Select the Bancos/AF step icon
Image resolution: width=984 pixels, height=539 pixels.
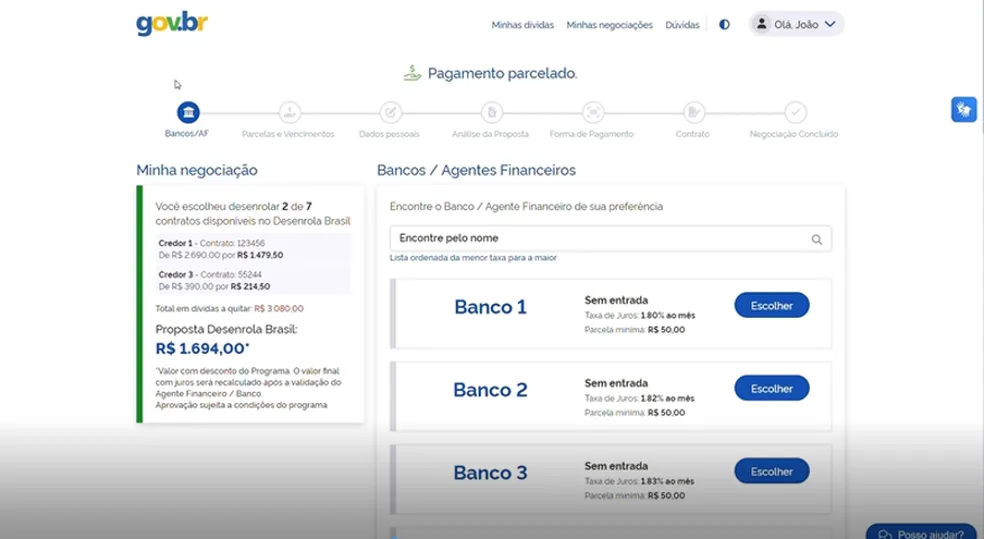pos(188,112)
